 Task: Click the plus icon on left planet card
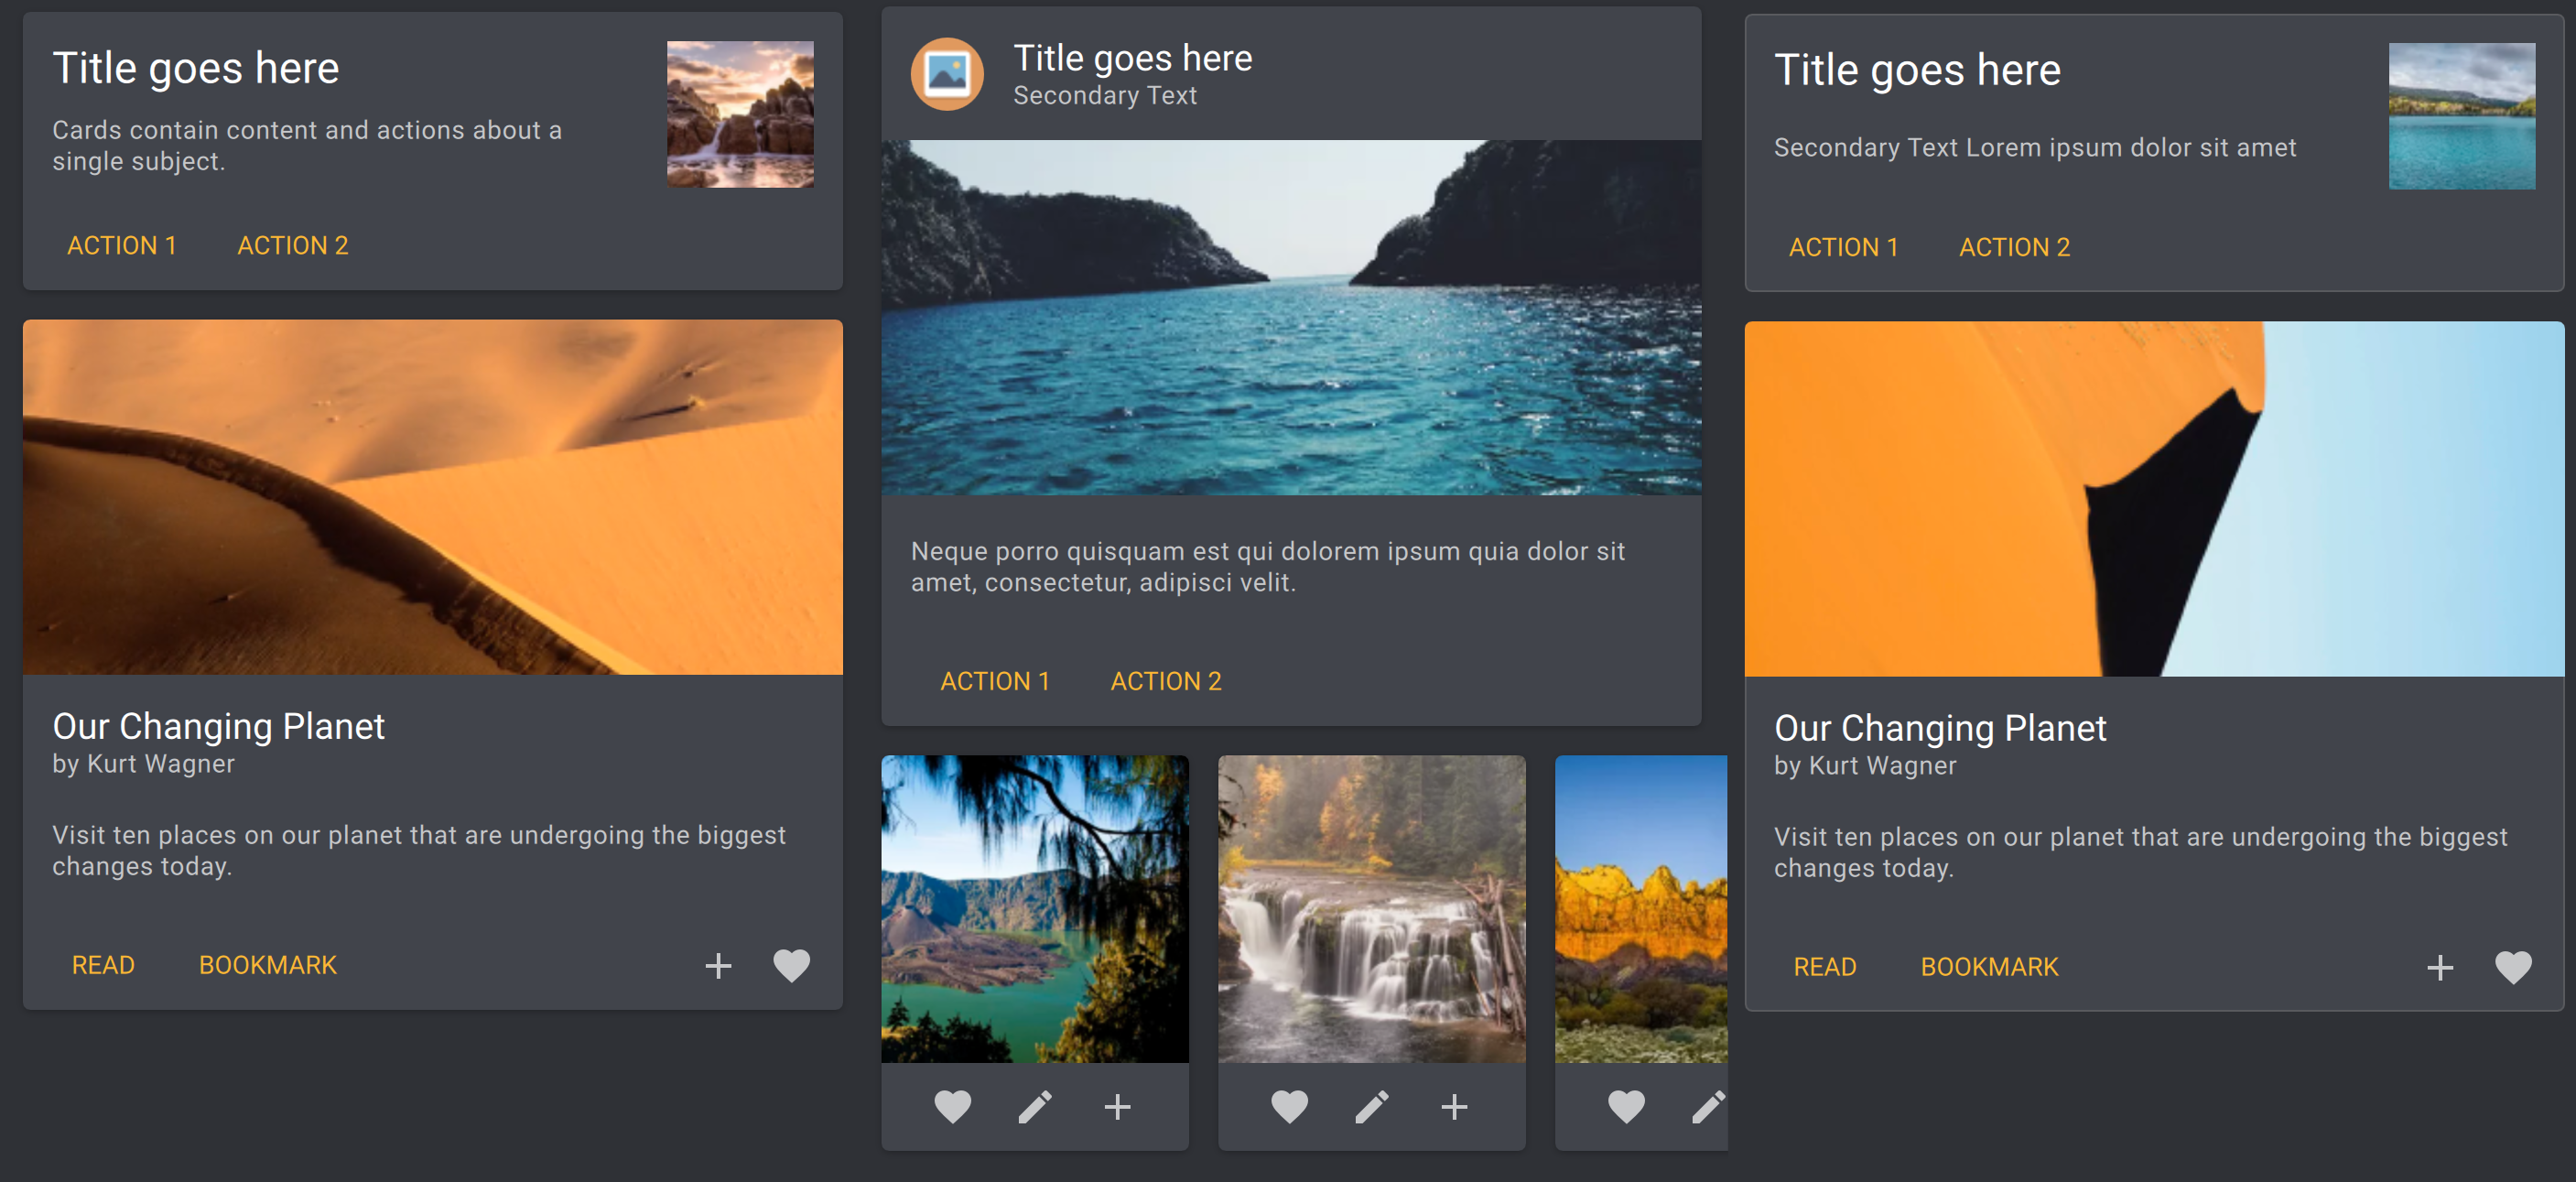[718, 965]
